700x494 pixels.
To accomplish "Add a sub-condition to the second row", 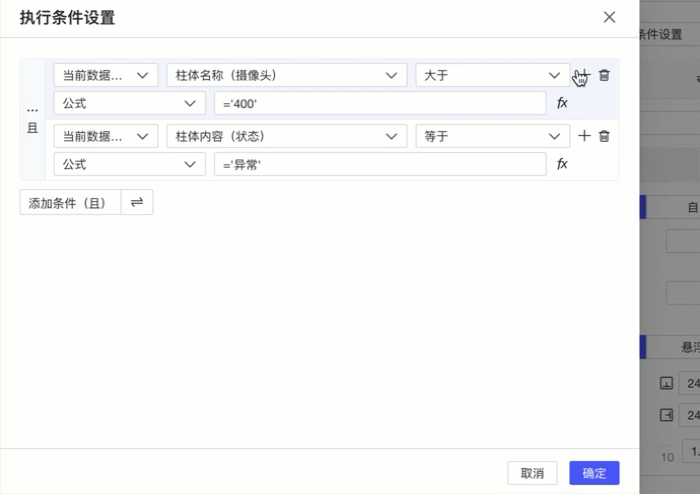I will point(585,136).
